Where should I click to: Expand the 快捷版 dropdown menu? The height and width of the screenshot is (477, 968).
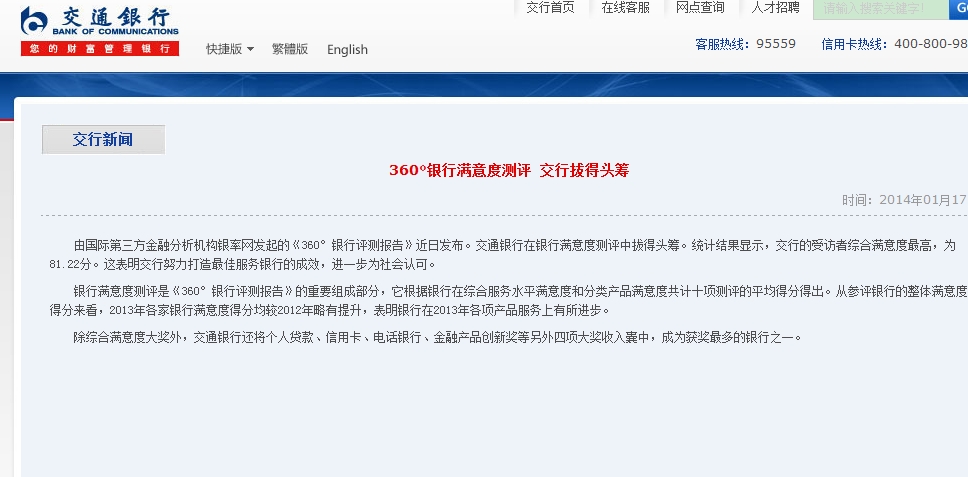tap(230, 49)
